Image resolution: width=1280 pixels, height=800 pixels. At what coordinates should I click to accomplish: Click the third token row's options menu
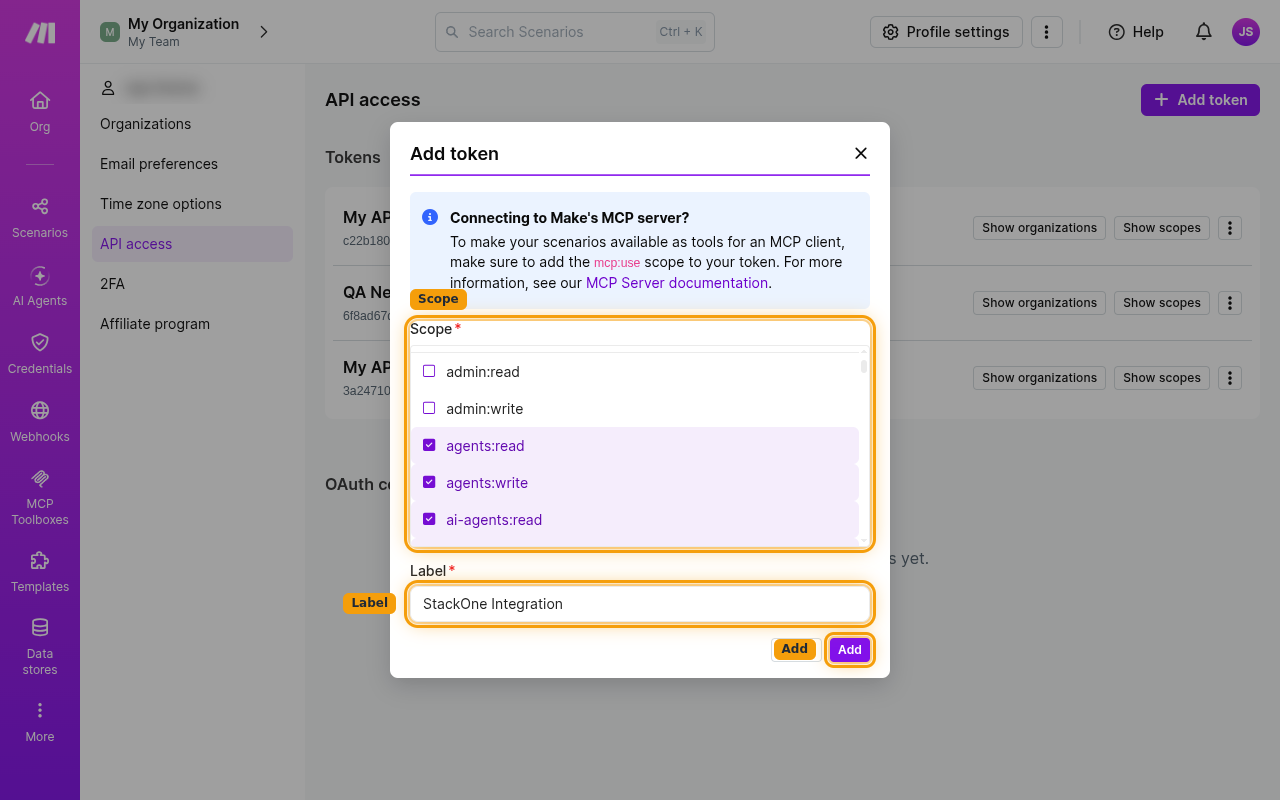pos(1230,378)
